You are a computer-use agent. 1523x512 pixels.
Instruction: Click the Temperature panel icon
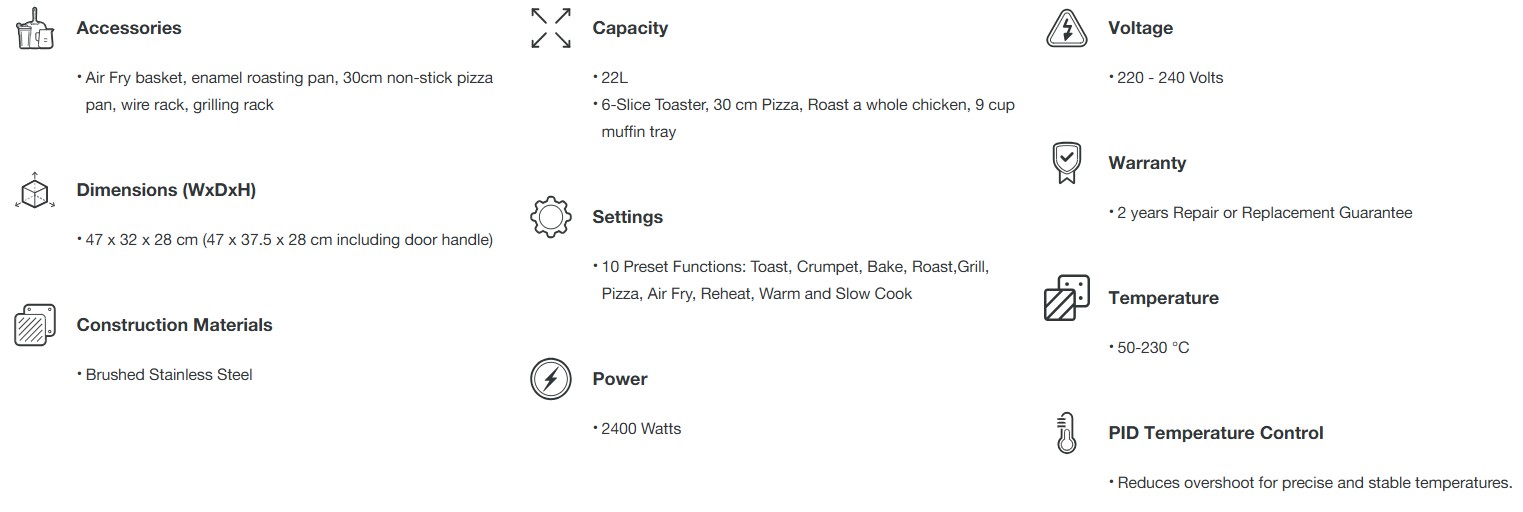[1066, 299]
